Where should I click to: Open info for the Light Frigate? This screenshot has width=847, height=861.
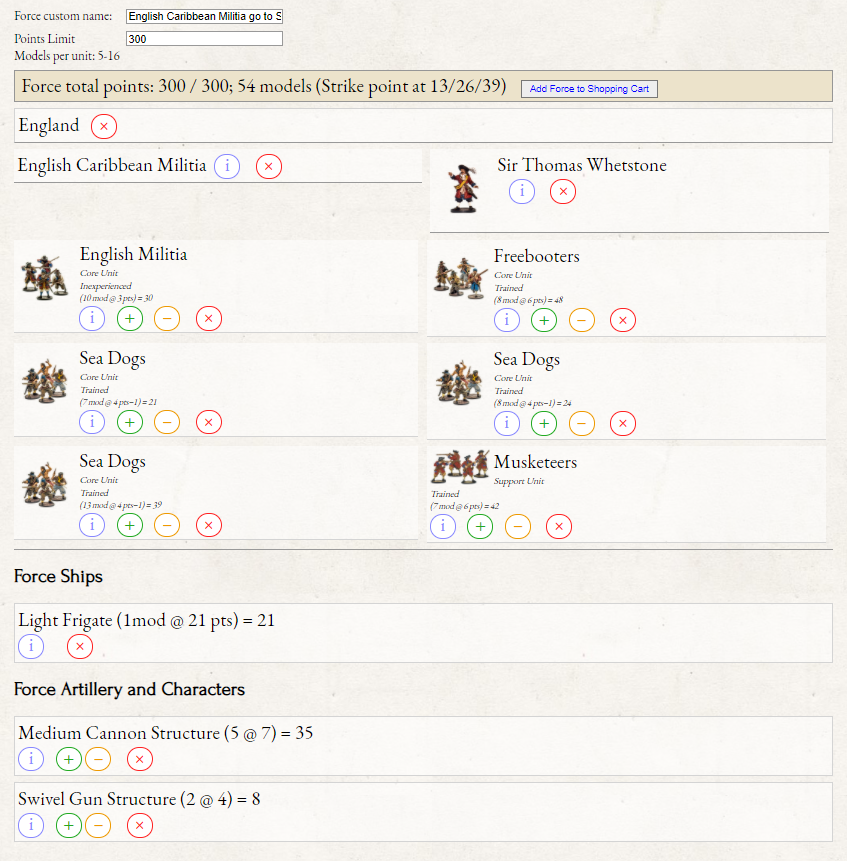click(31, 646)
